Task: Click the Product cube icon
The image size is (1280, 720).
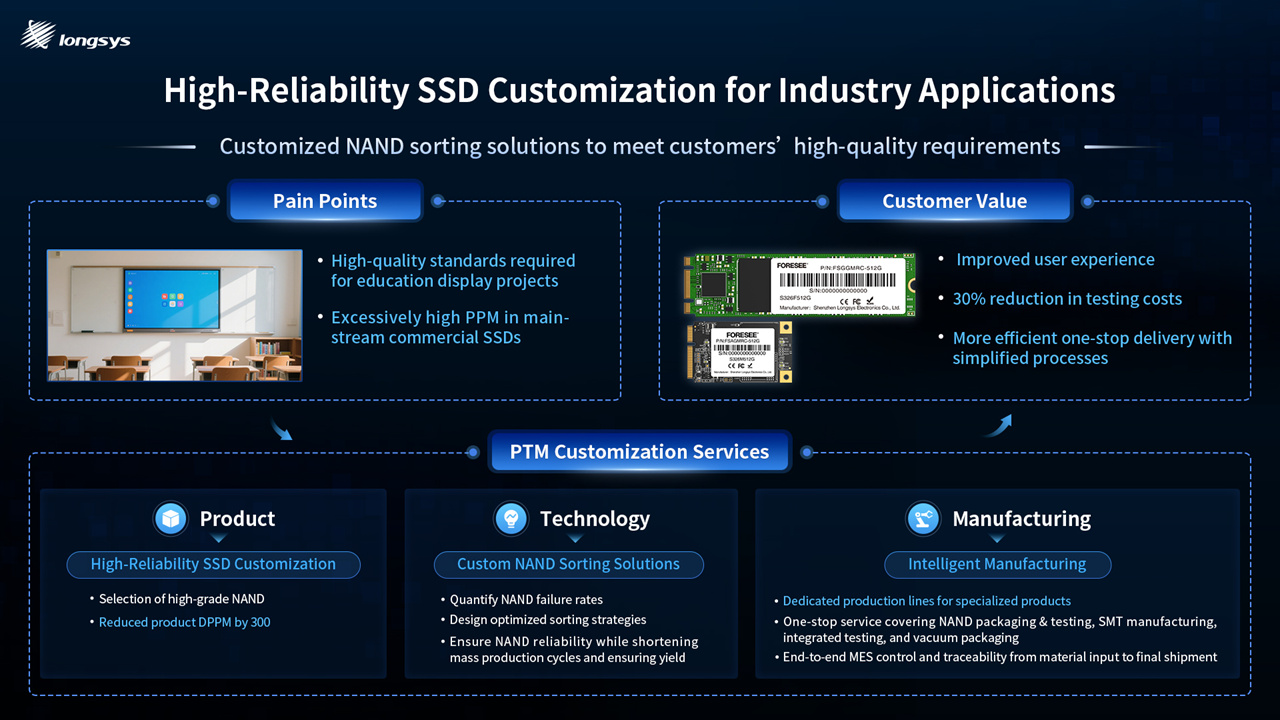Action: (x=171, y=518)
